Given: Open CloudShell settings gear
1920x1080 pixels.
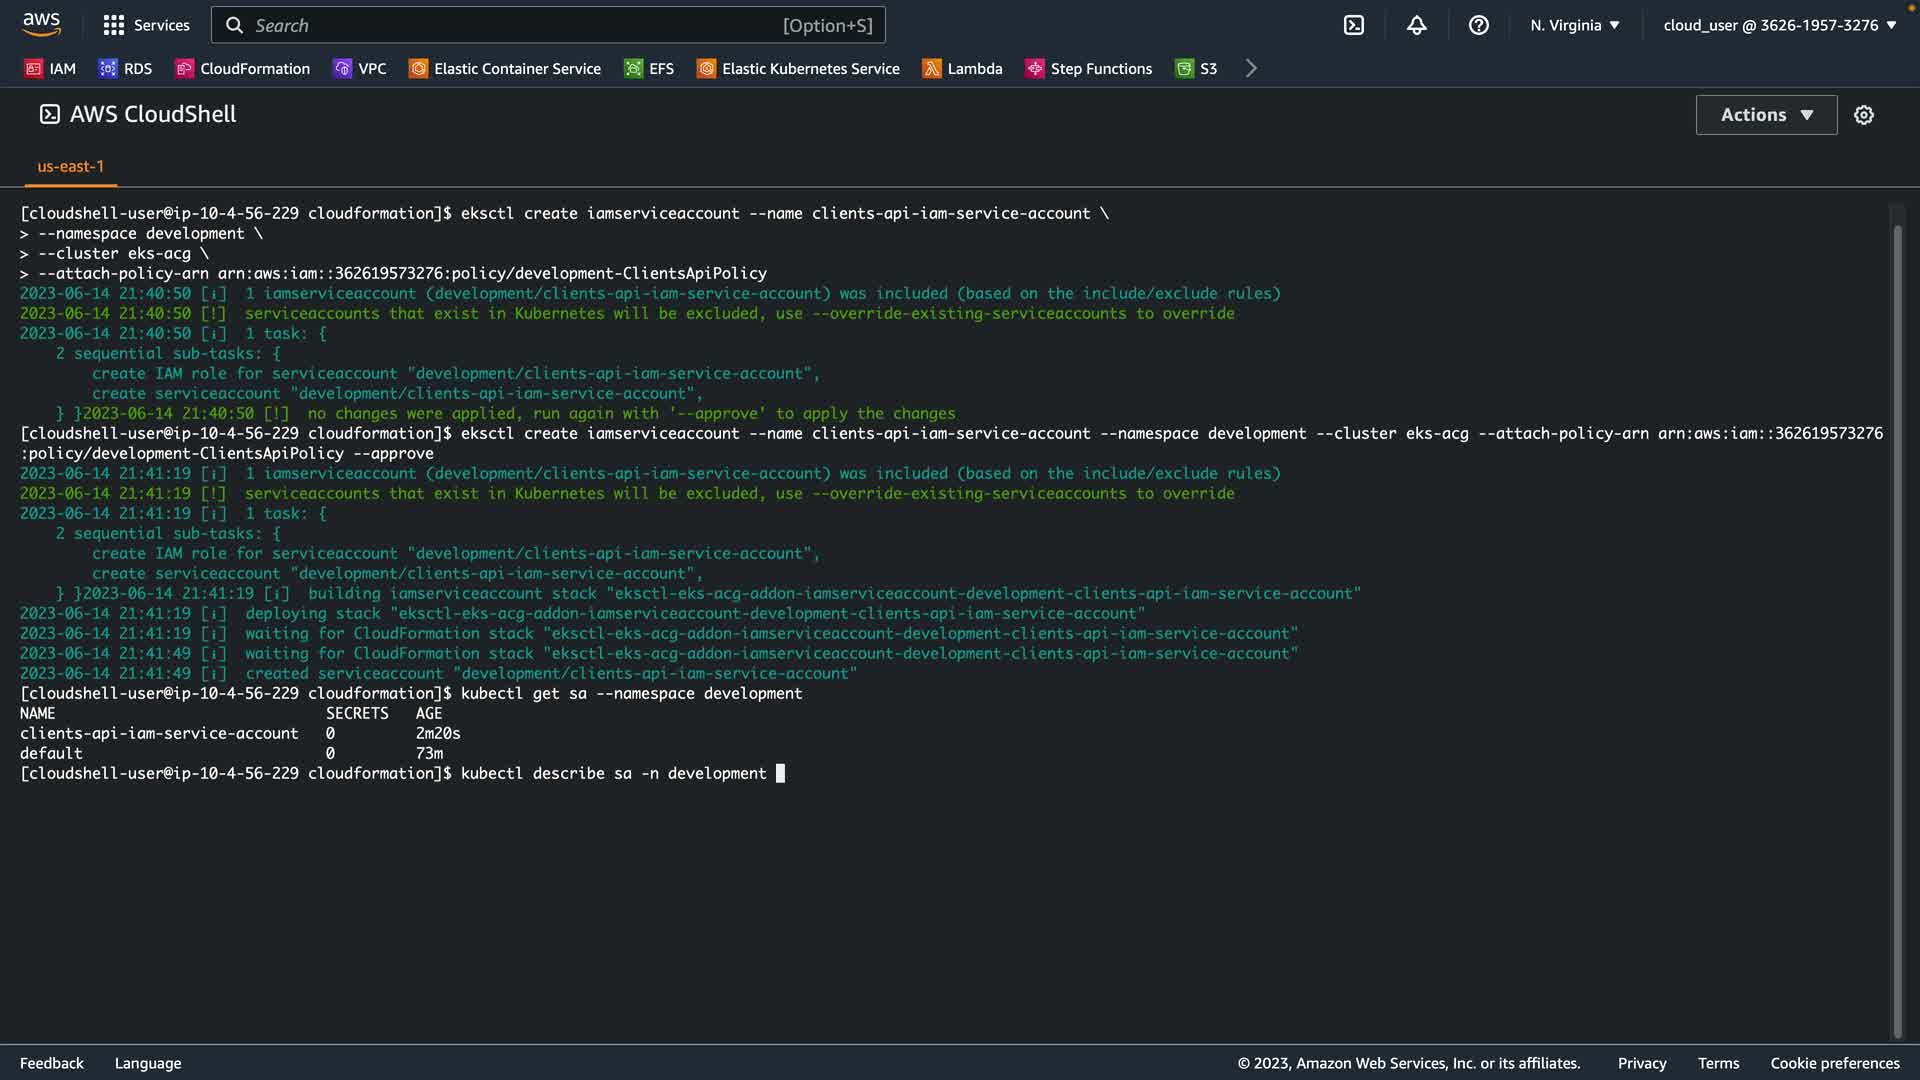Looking at the screenshot, I should pos(1863,115).
